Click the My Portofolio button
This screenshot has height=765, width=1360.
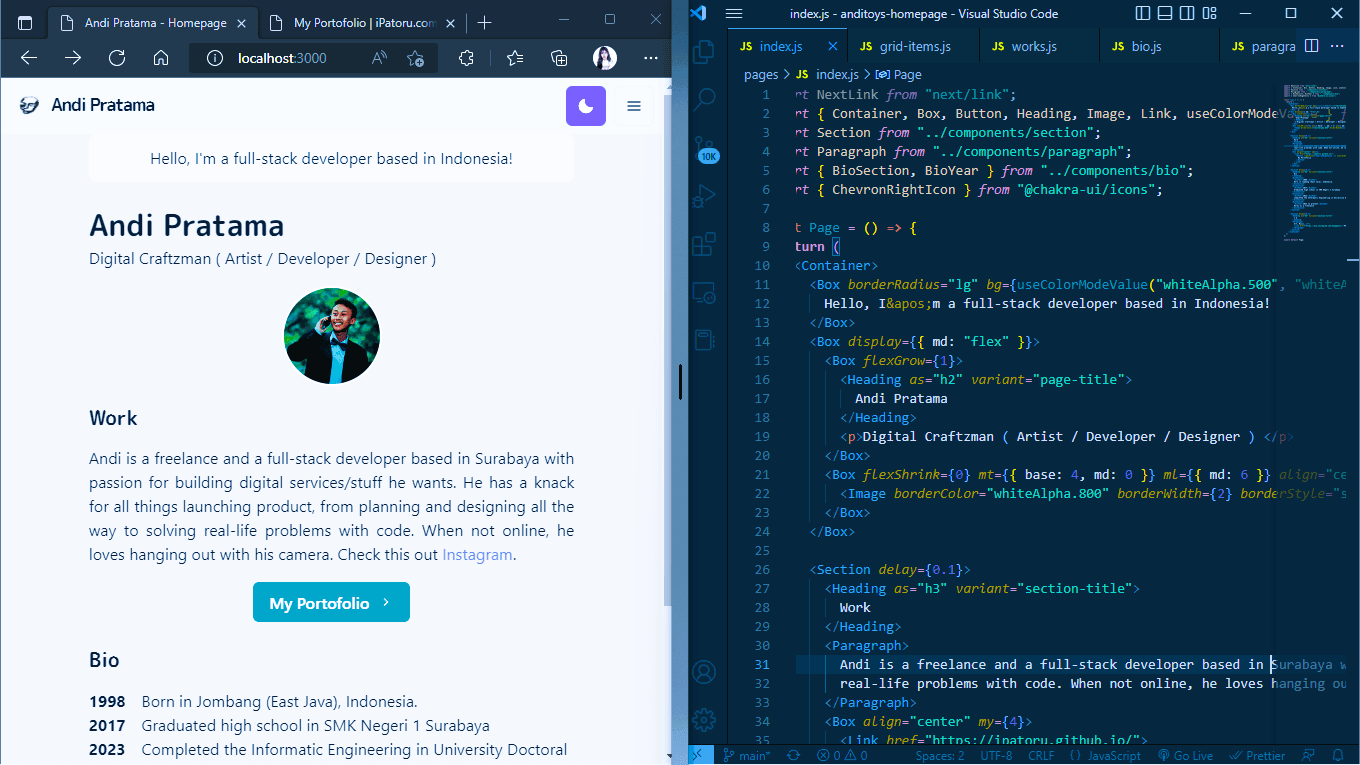click(331, 602)
